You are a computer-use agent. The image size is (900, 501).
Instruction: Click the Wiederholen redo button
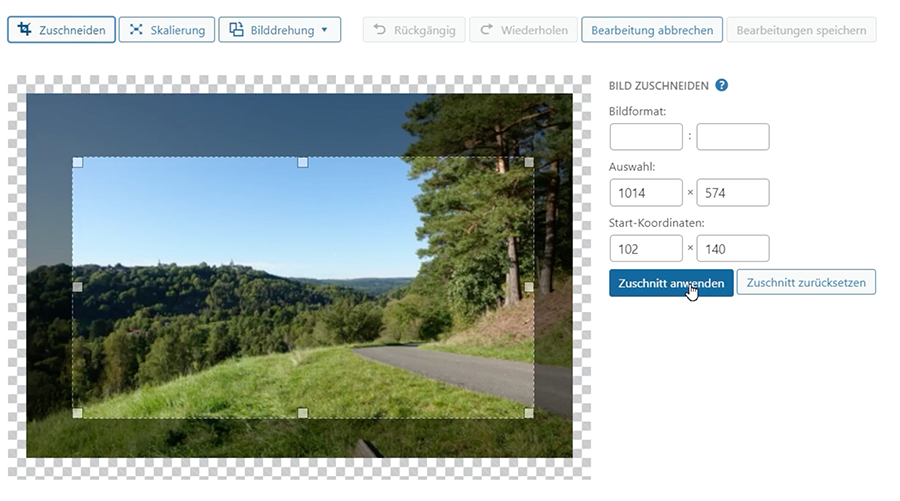(522, 30)
